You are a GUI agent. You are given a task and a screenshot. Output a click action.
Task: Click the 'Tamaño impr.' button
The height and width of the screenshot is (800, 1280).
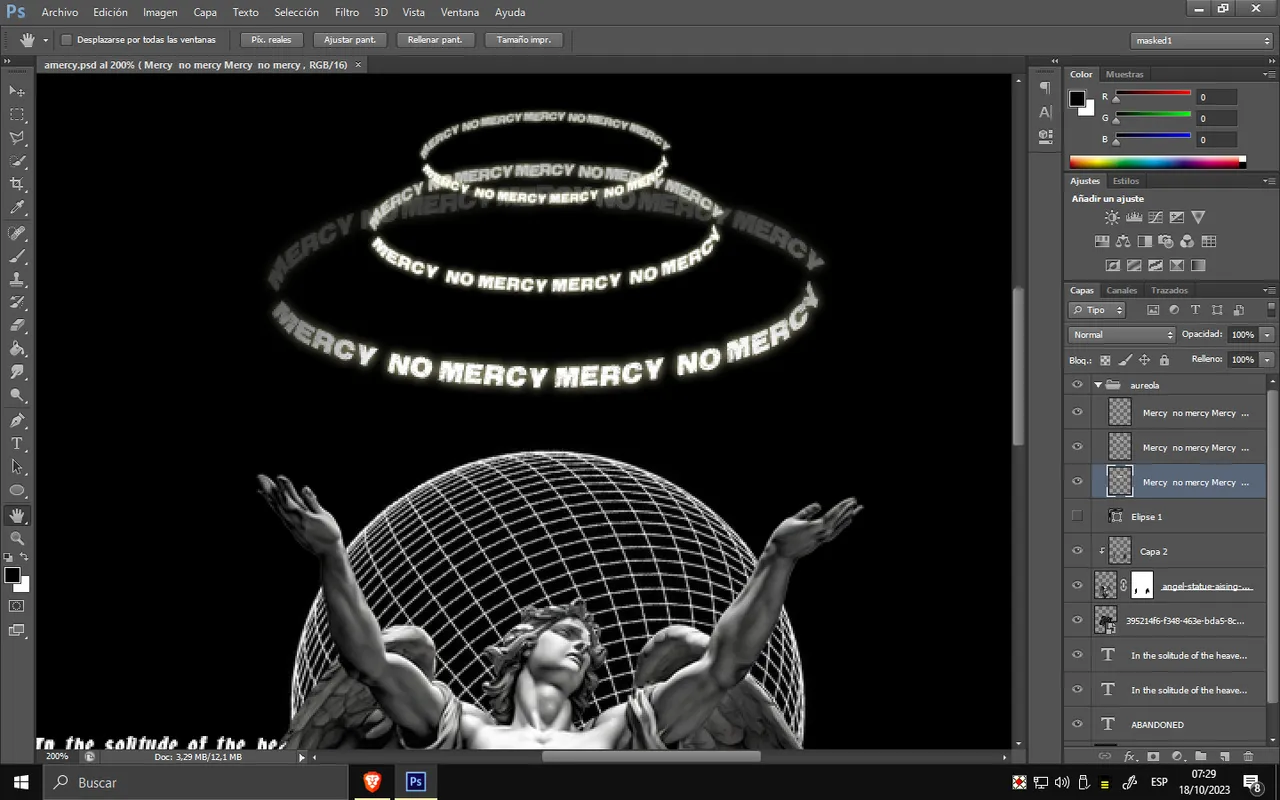pyautogui.click(x=524, y=40)
